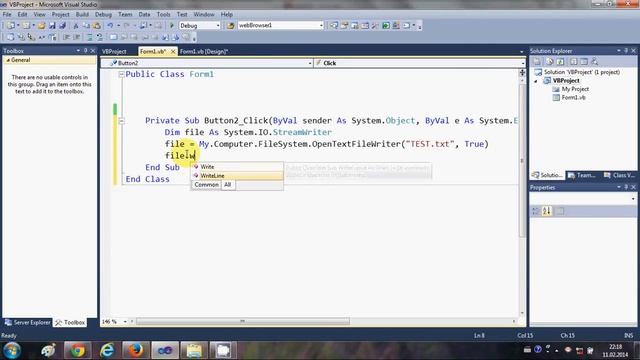This screenshot has width=640, height=360.
Task: Click the Uncomment lines icon in text toolbar
Action: pos(100,37)
